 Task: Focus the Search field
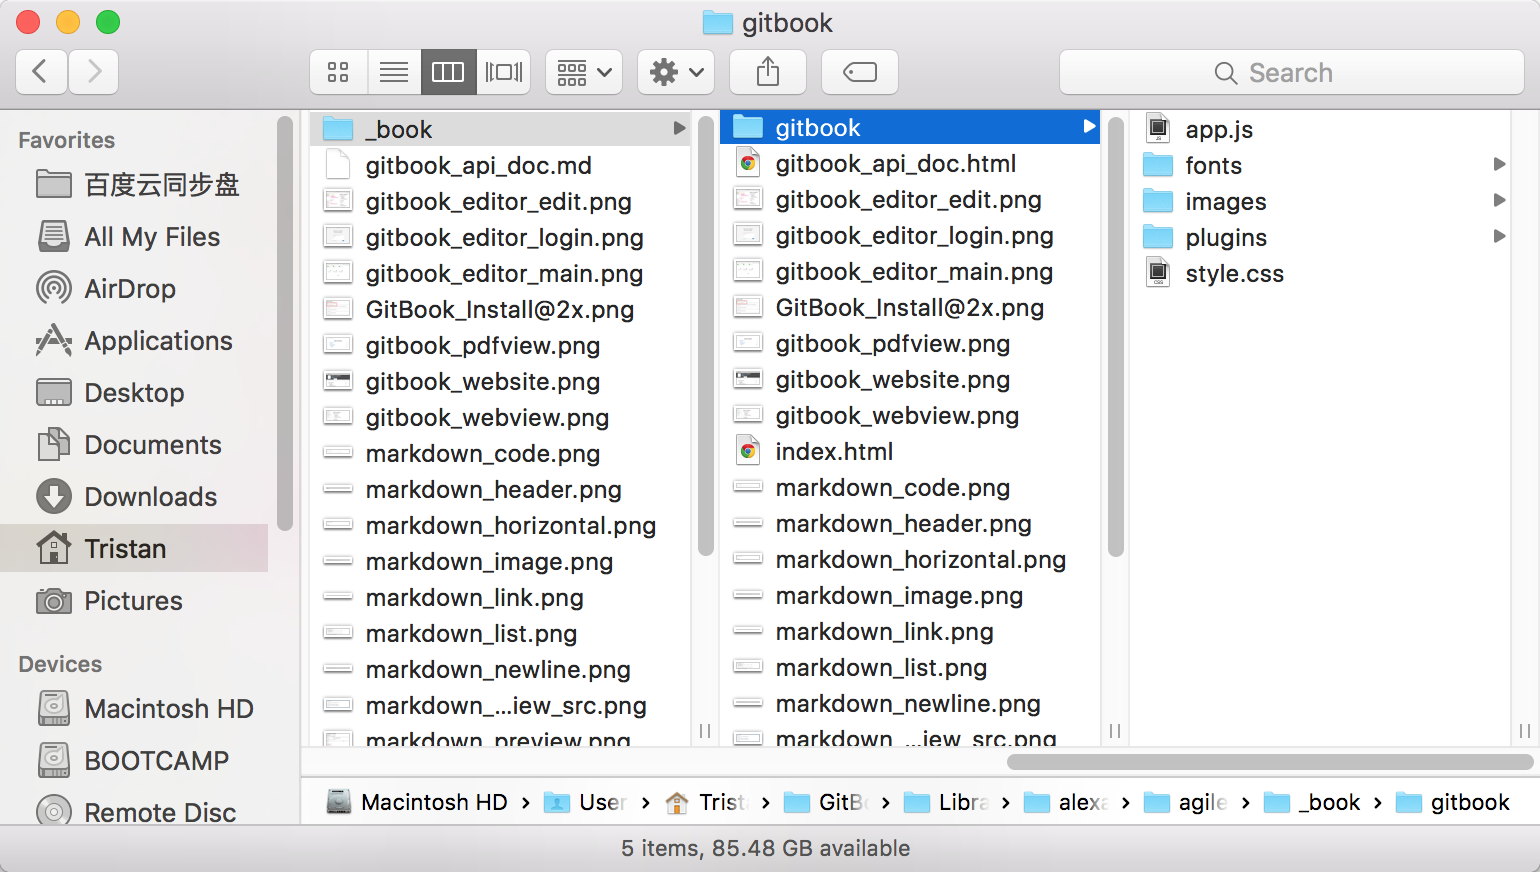point(1292,72)
